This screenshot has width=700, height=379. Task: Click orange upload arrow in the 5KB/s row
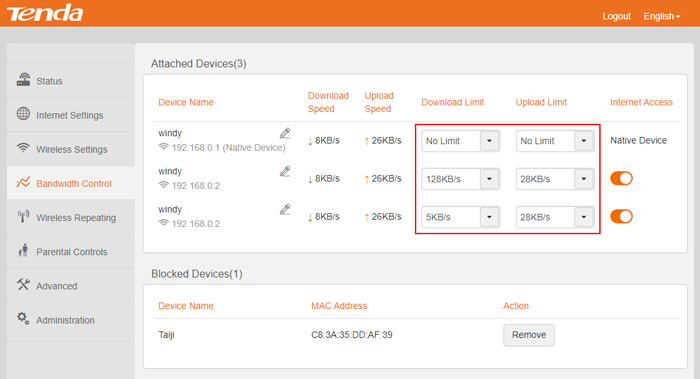coord(367,217)
